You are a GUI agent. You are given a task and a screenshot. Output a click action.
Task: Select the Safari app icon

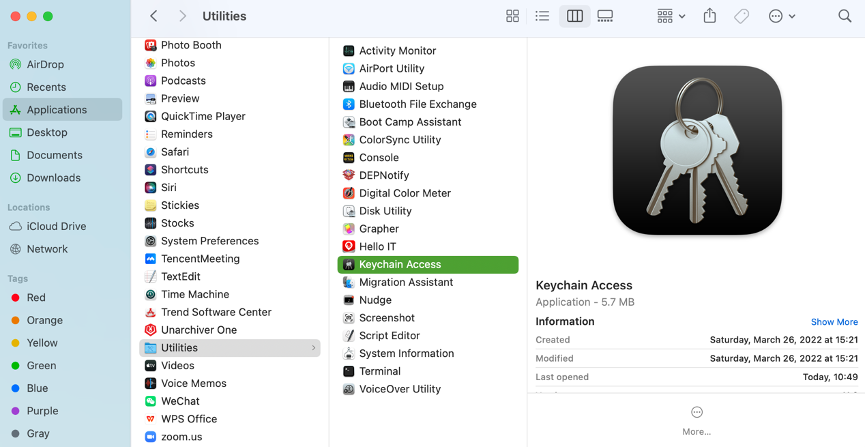151,152
